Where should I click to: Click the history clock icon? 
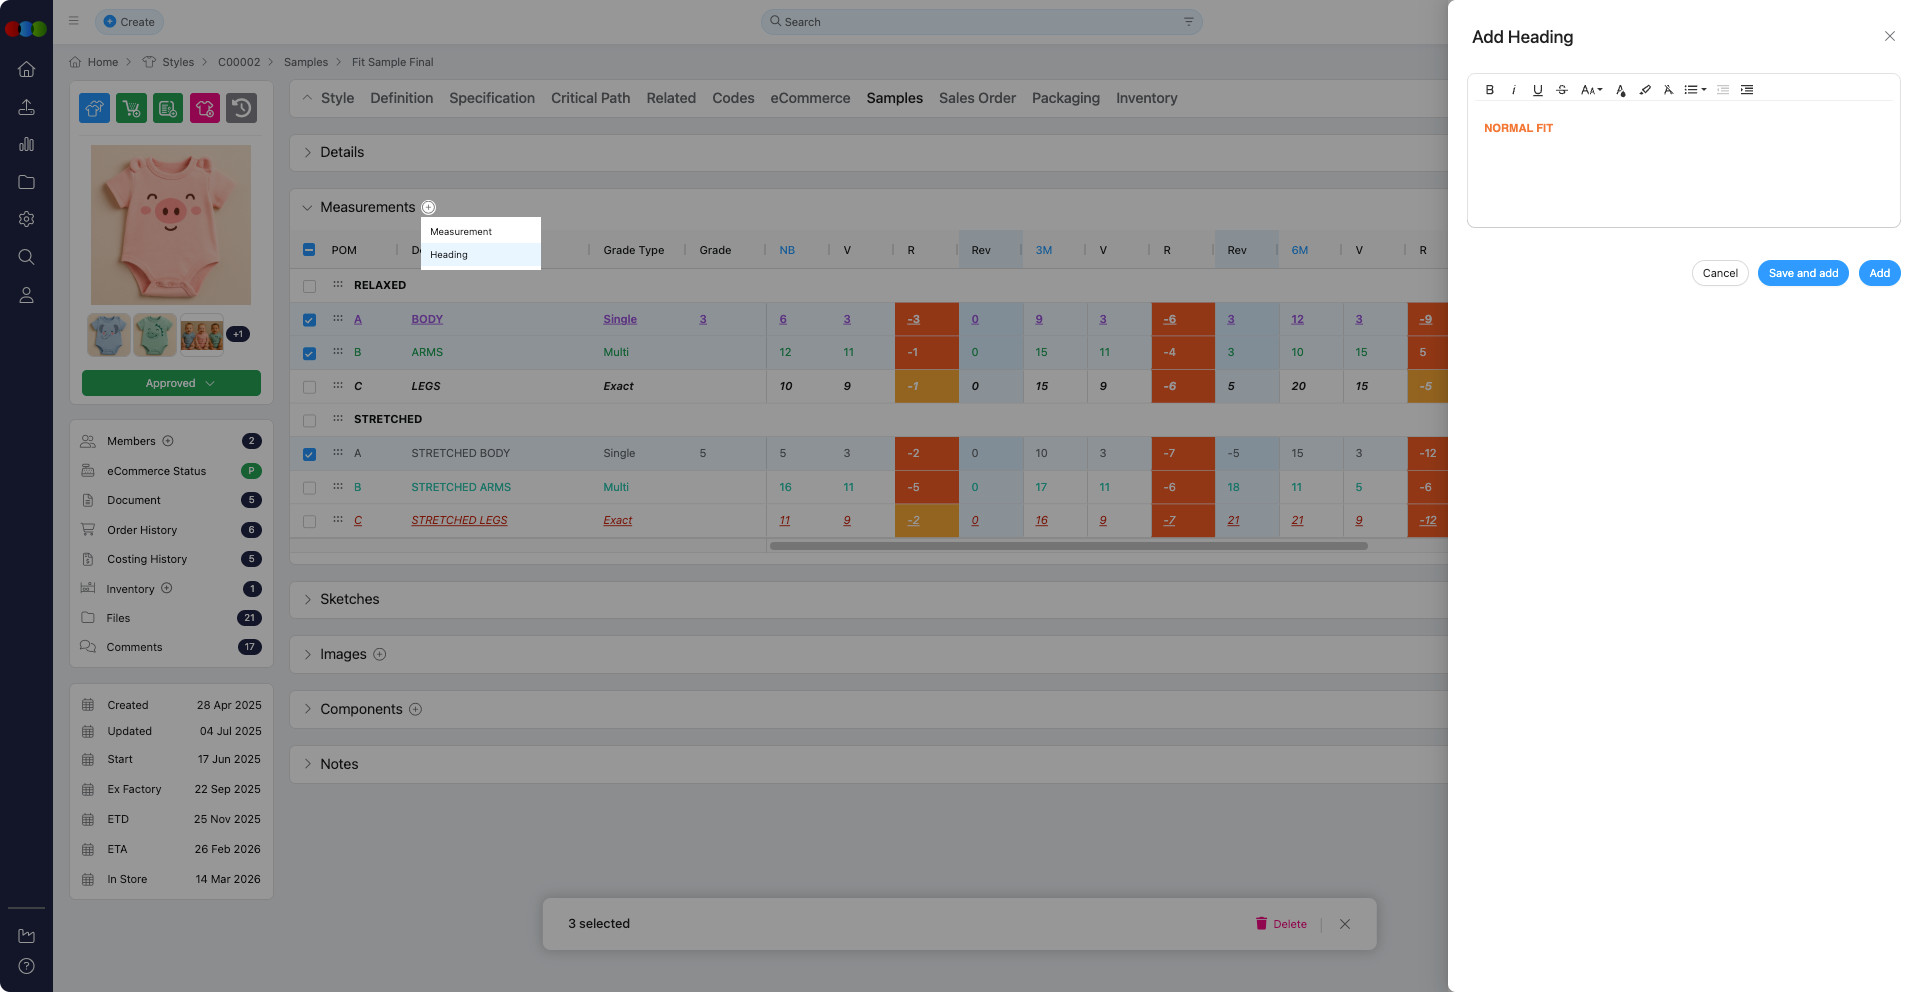[x=241, y=108]
